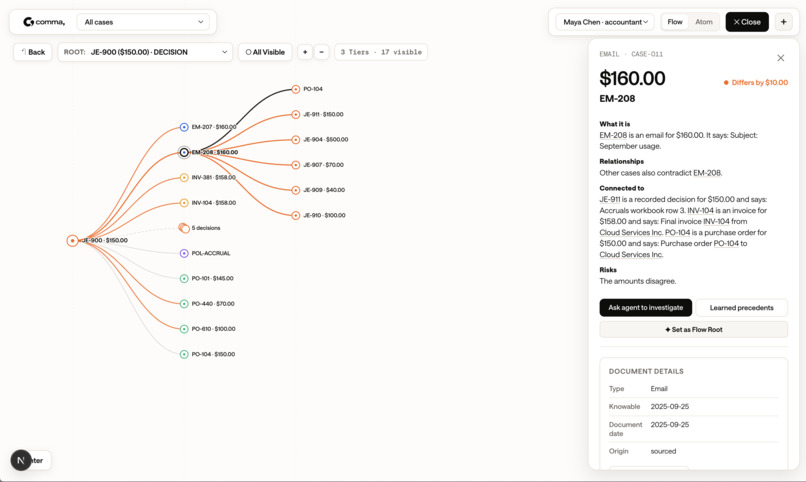Click the plus button next to Close

[x=783, y=22]
